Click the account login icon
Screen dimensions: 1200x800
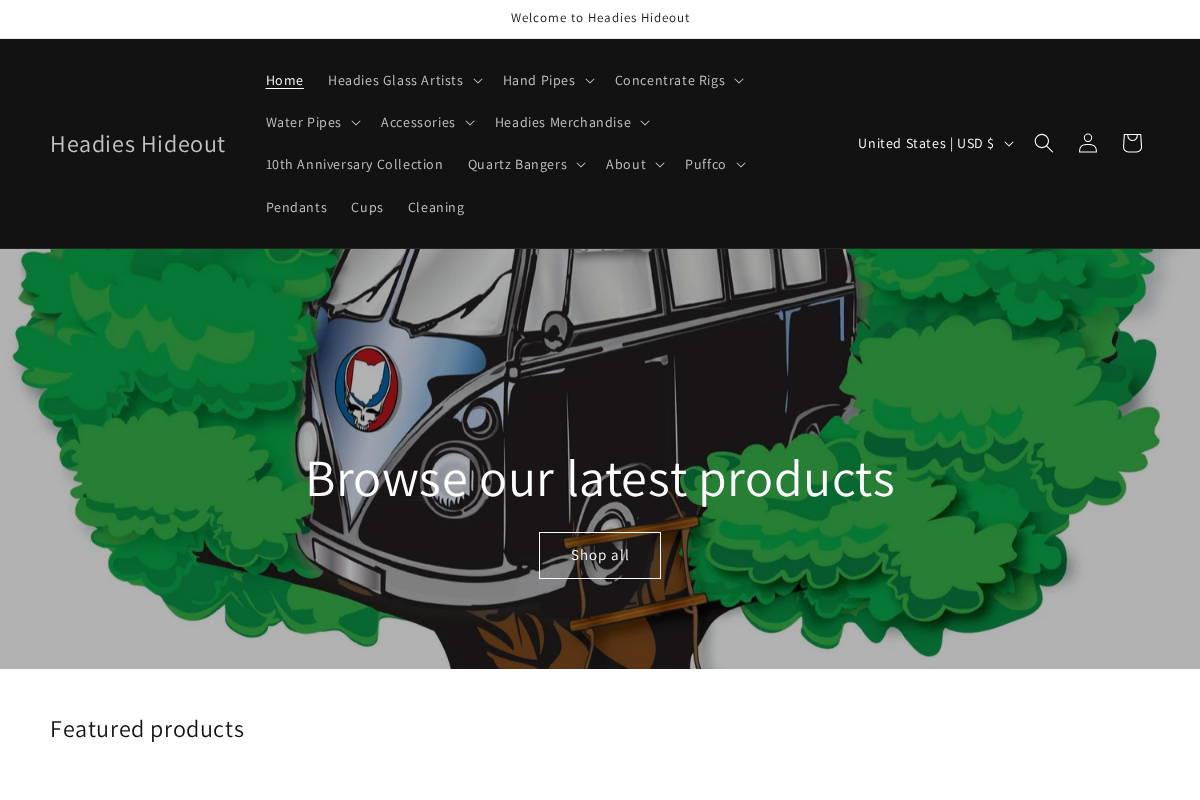[1087, 143]
